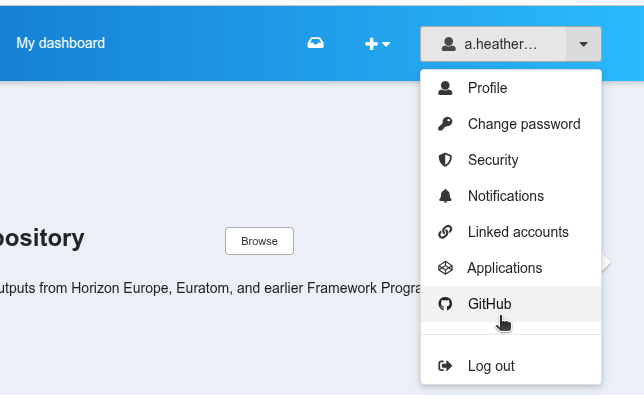Image resolution: width=644 pixels, height=409 pixels.
Task: Open the inbox tray icon
Action: point(315,44)
